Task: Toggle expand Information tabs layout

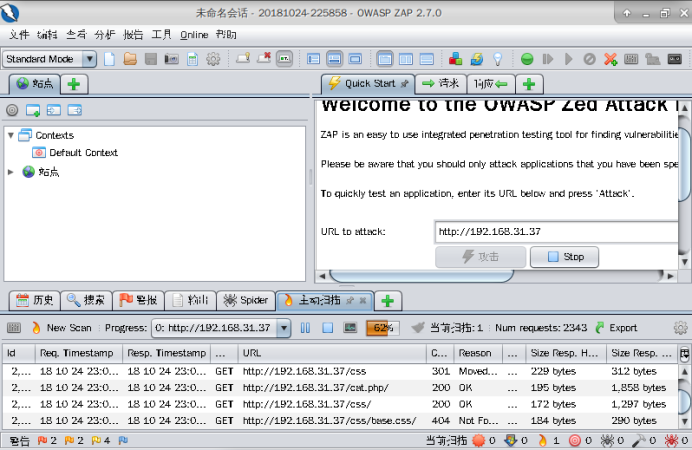Action: pos(334,59)
